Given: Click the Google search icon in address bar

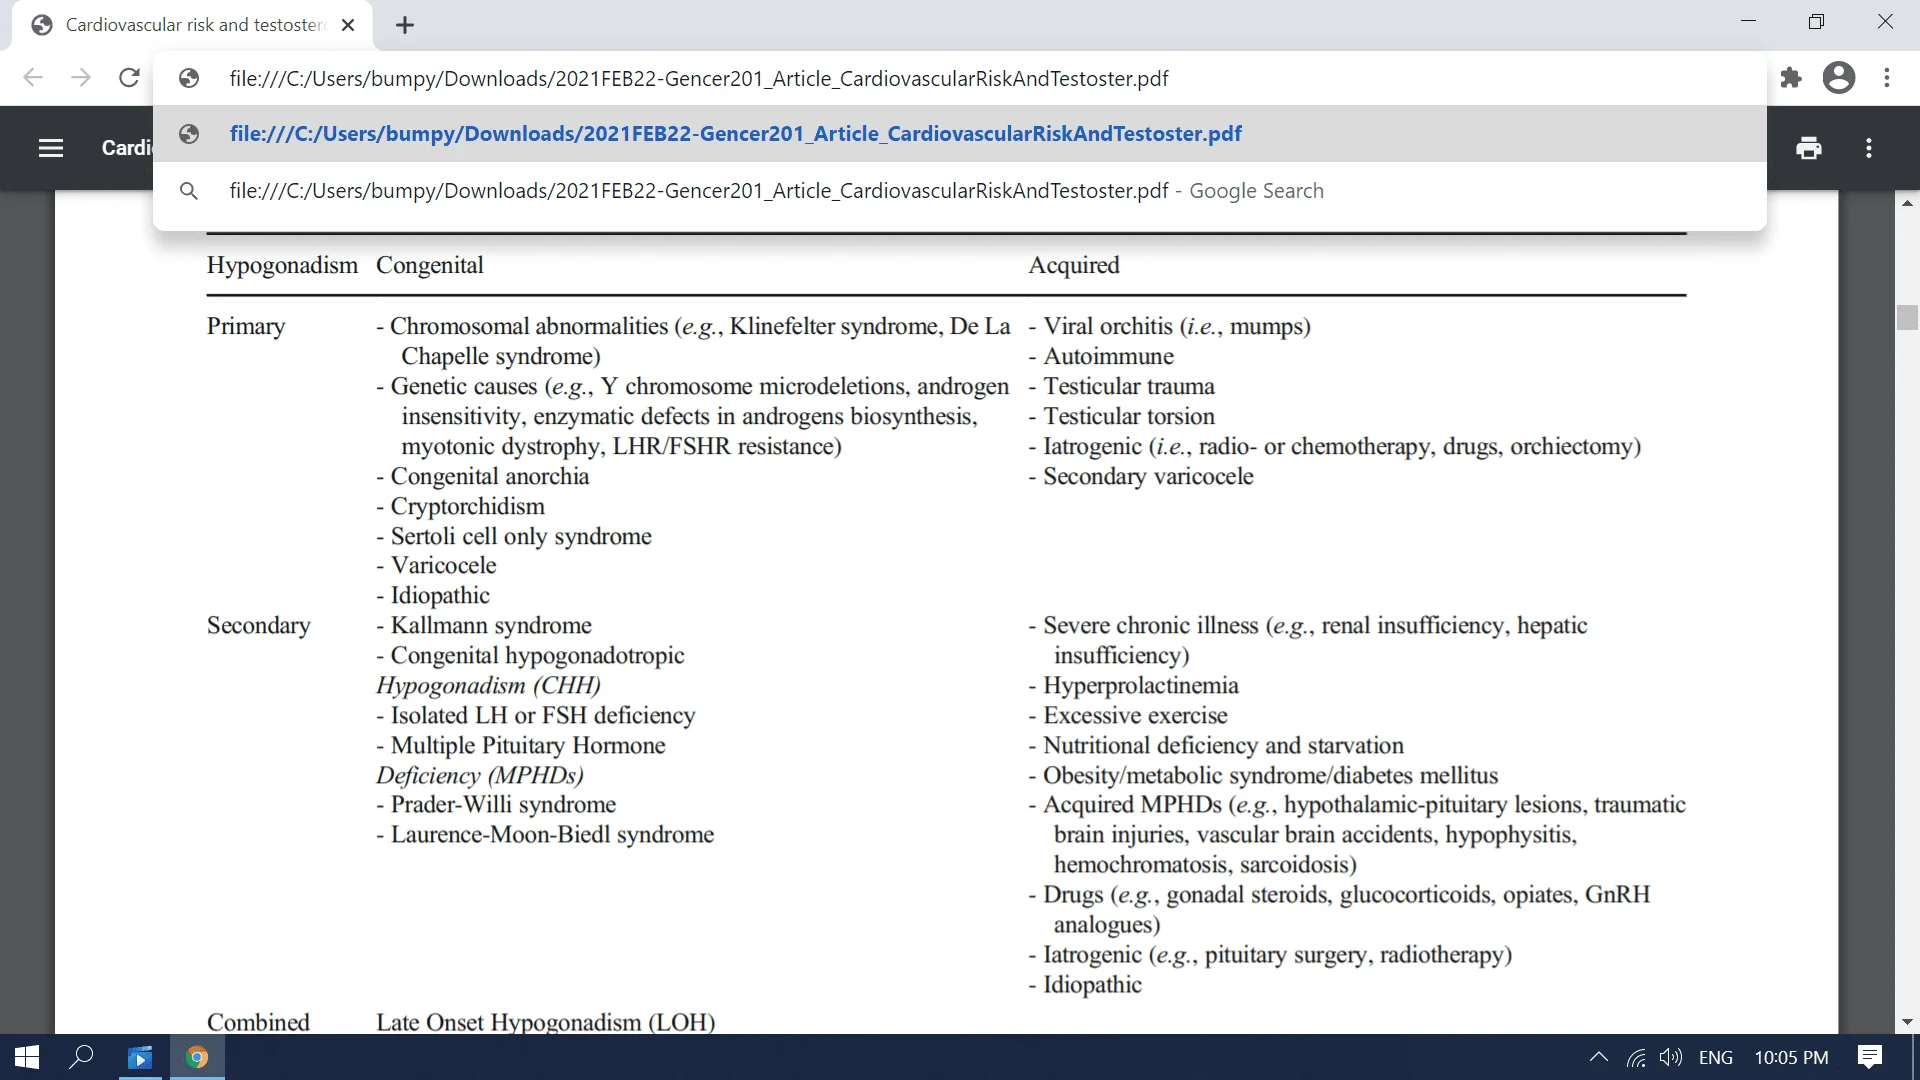Looking at the screenshot, I should [189, 190].
